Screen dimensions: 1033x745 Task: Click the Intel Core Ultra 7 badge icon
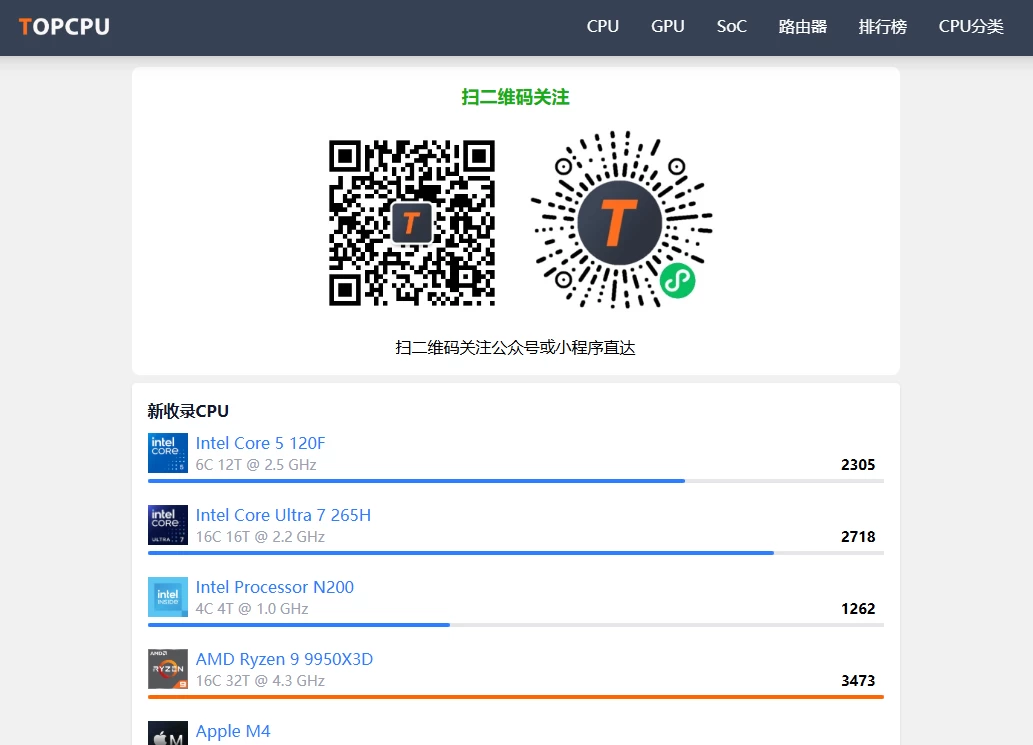tap(167, 525)
